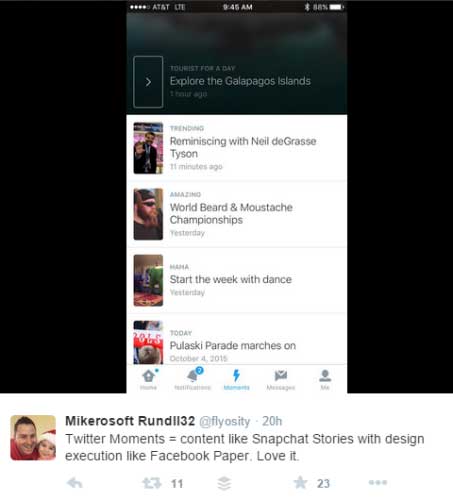Tap the Home tab icon
453x500 pixels.
(x=149, y=376)
